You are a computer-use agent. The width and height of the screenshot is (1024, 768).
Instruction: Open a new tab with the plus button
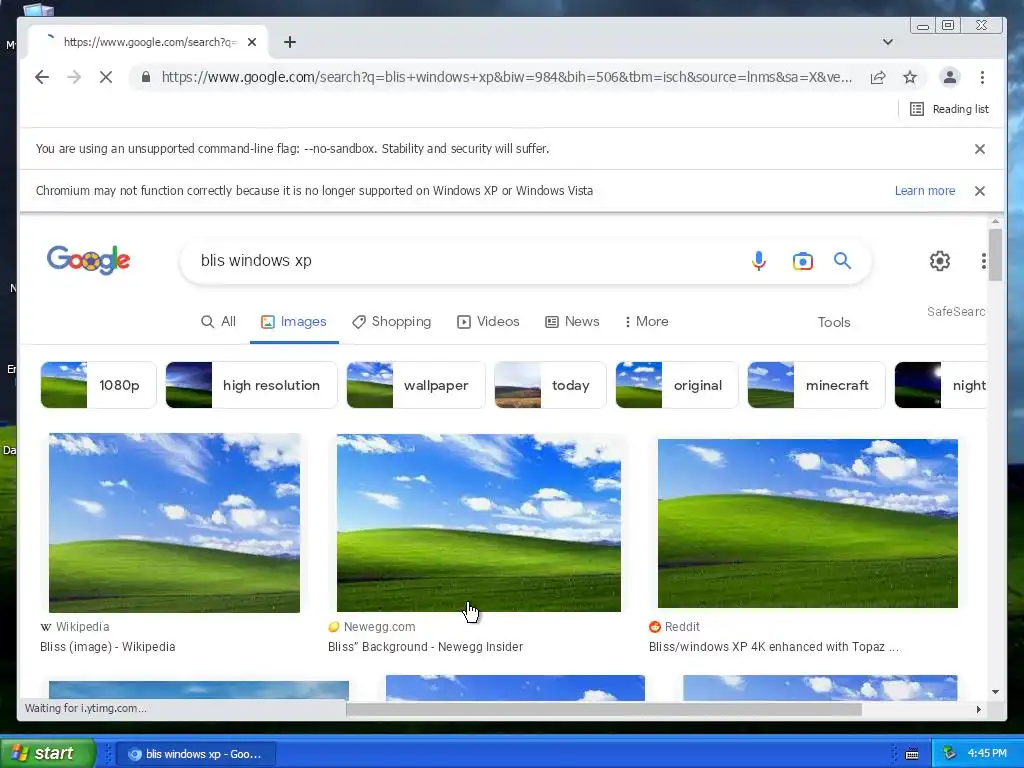[x=290, y=42]
